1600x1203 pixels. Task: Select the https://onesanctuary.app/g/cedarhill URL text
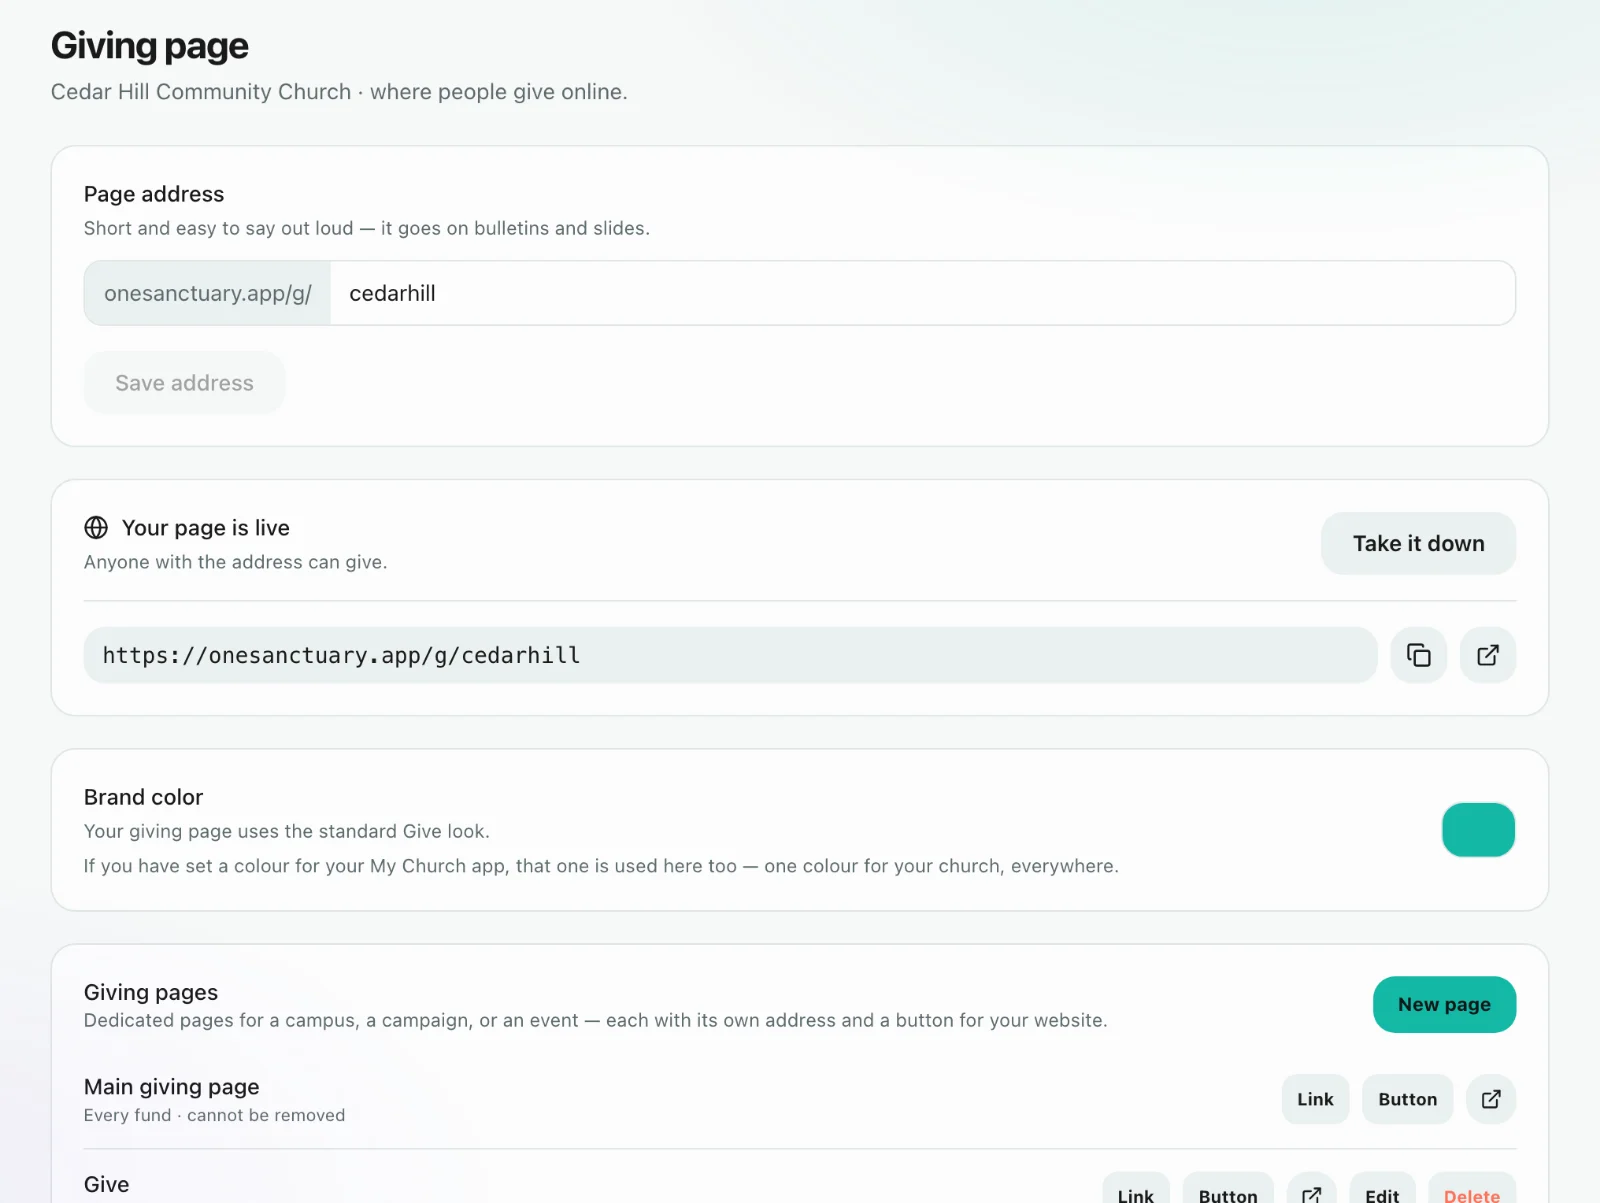click(x=341, y=655)
